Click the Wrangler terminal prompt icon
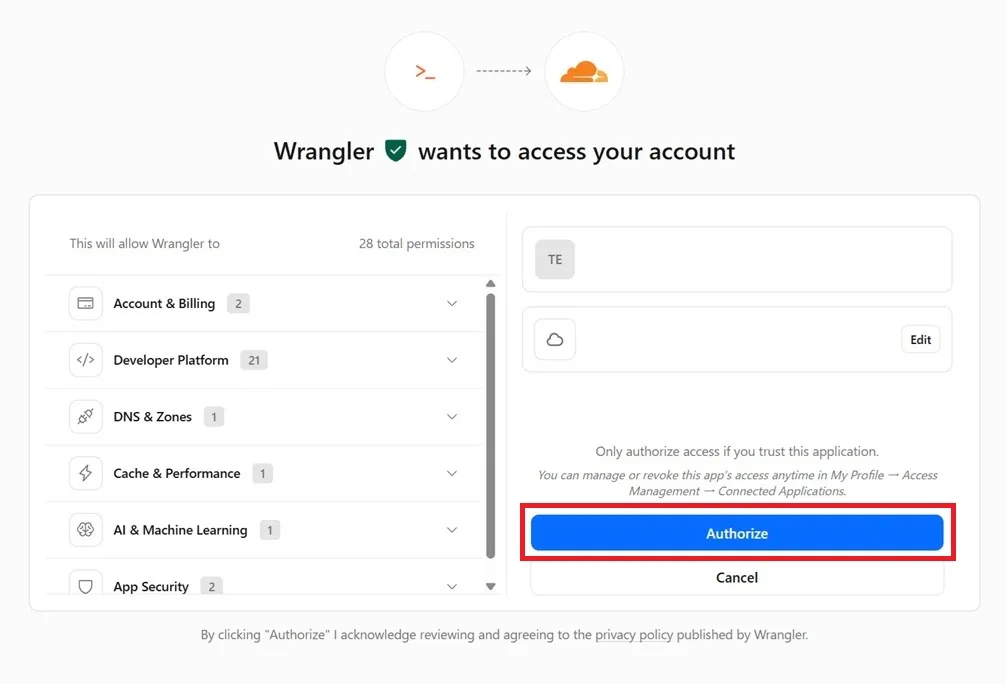The height and width of the screenshot is (684, 1006). [425, 71]
